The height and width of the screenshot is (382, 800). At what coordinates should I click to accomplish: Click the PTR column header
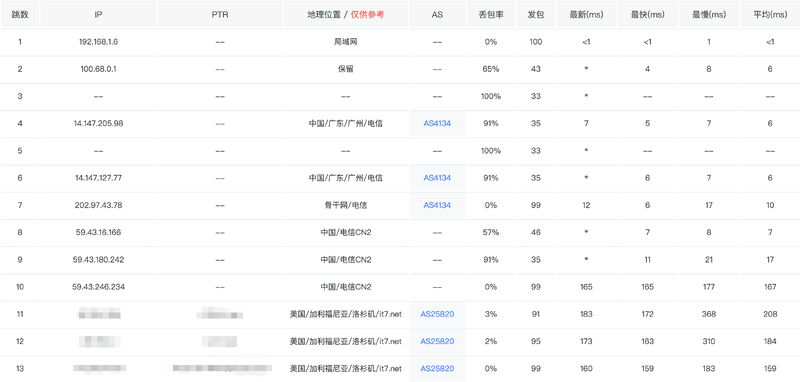click(220, 15)
